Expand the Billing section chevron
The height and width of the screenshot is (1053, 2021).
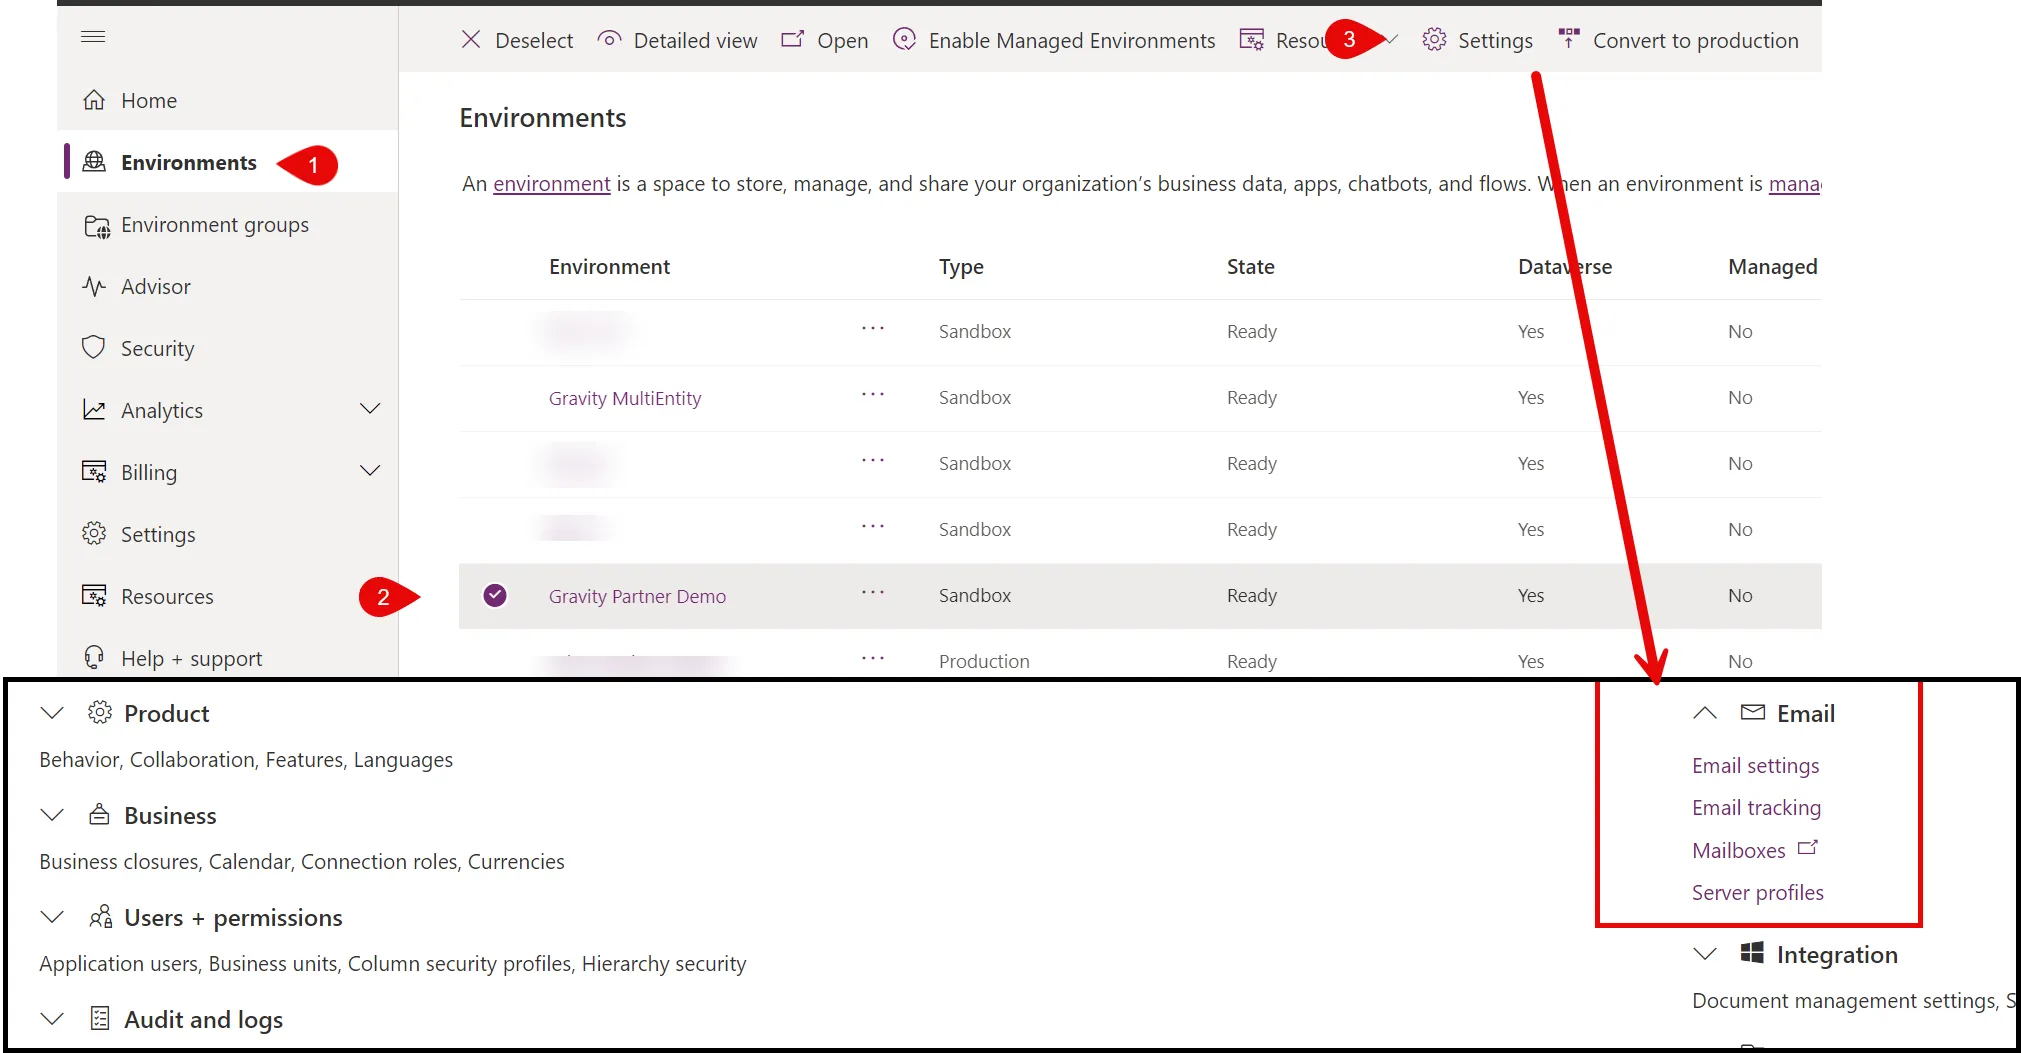(x=370, y=471)
